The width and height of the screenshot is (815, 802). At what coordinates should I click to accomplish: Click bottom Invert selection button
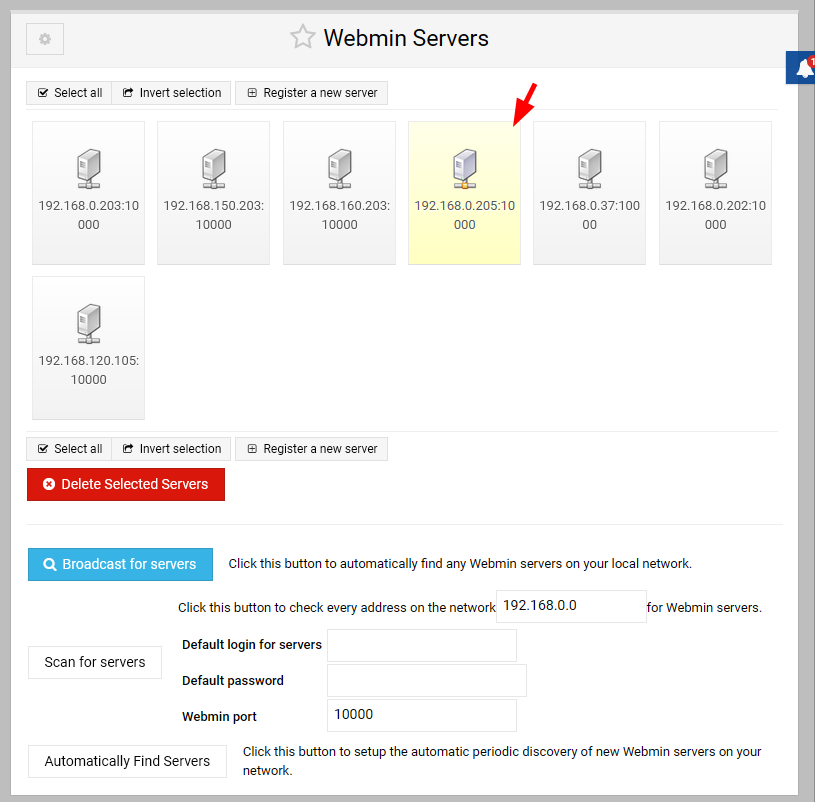pyautogui.click(x=171, y=449)
